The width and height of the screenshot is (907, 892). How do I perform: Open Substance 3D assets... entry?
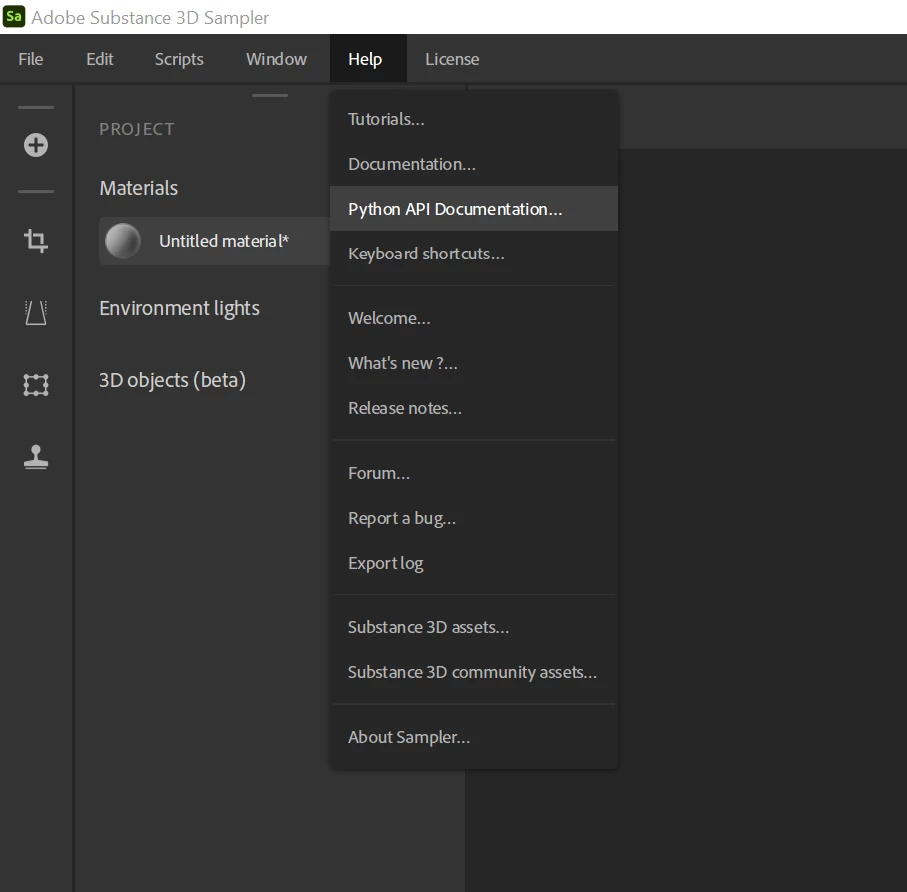[x=474, y=627]
